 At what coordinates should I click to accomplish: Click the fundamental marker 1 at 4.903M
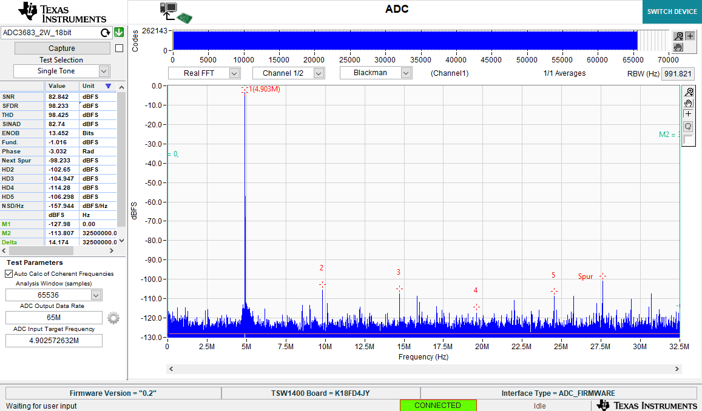pos(244,90)
